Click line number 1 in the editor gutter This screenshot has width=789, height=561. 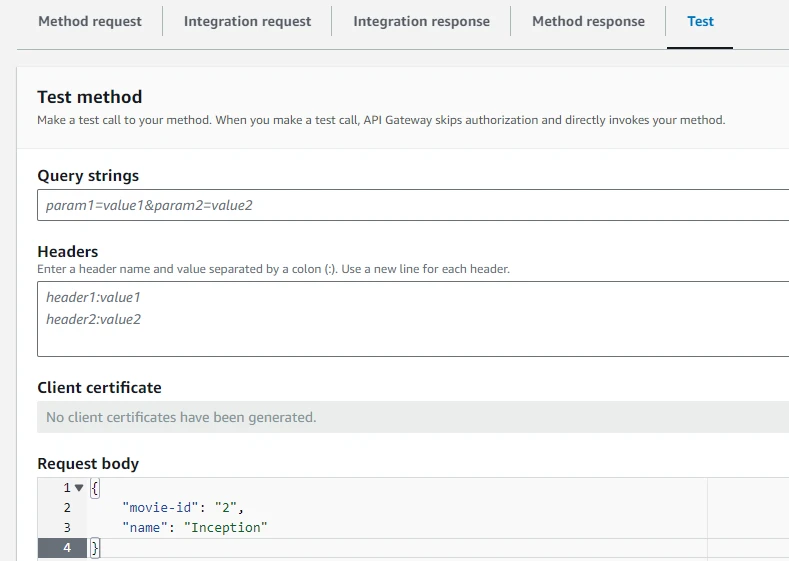(x=67, y=488)
